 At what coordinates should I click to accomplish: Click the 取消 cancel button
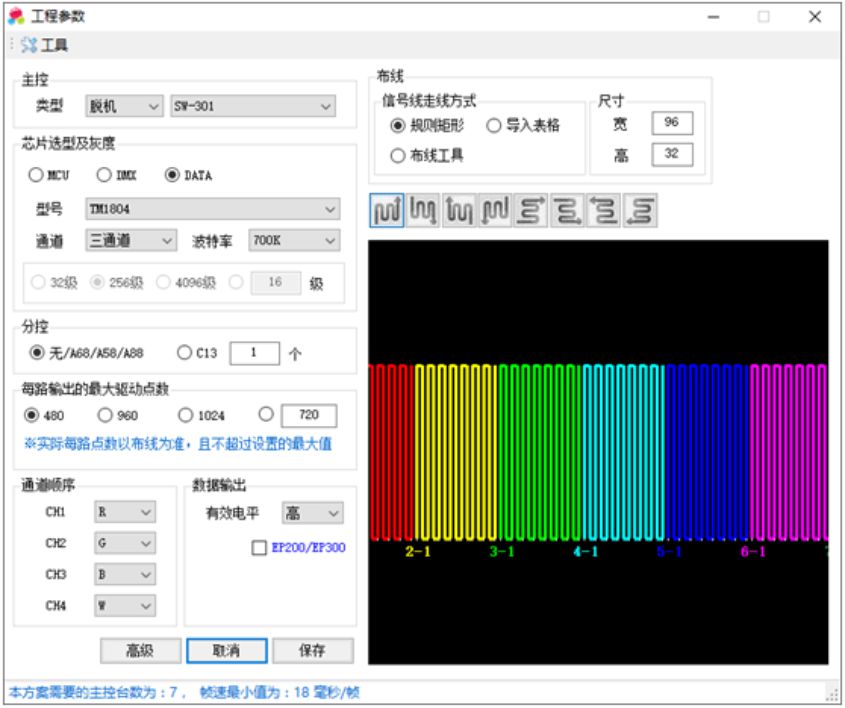click(x=227, y=651)
